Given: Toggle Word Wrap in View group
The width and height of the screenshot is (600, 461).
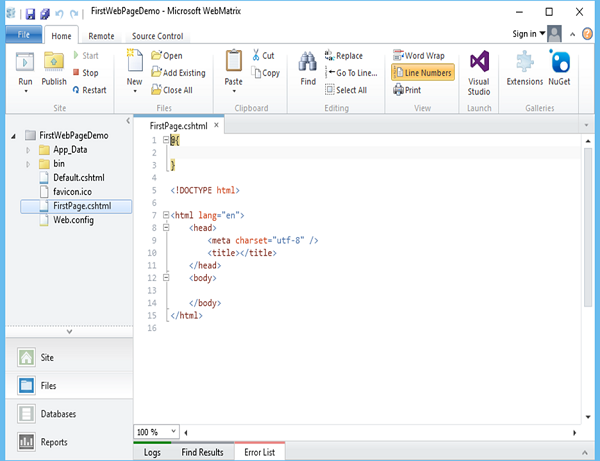Looking at the screenshot, I should click(x=419, y=56).
